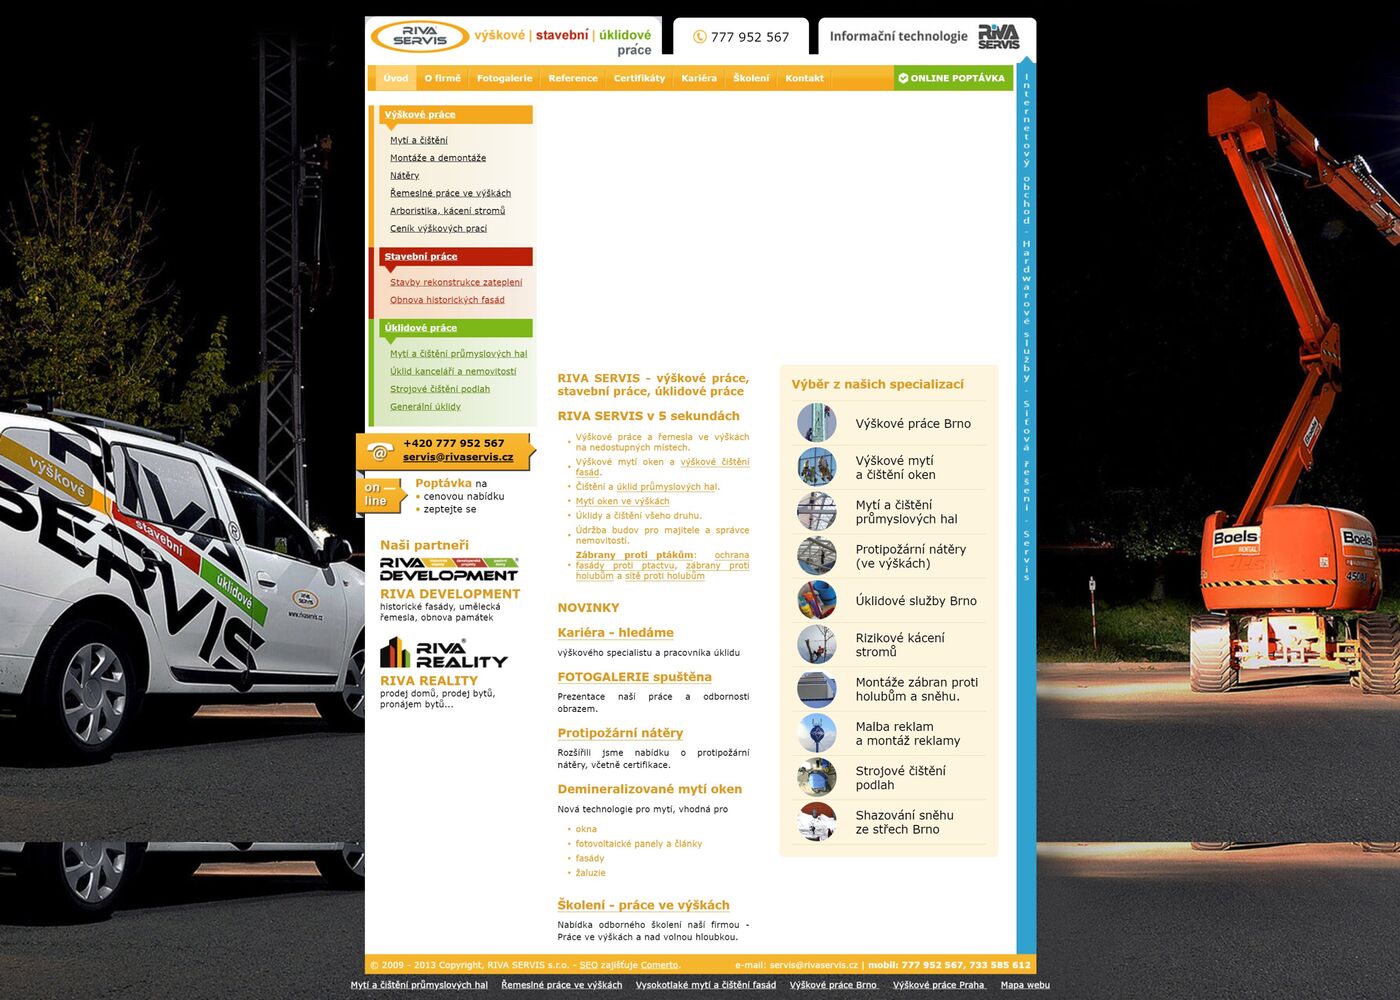Click thumbnail for Mytí a čištění průmyslových hal
The width and height of the screenshot is (1400, 1000).
tap(816, 511)
